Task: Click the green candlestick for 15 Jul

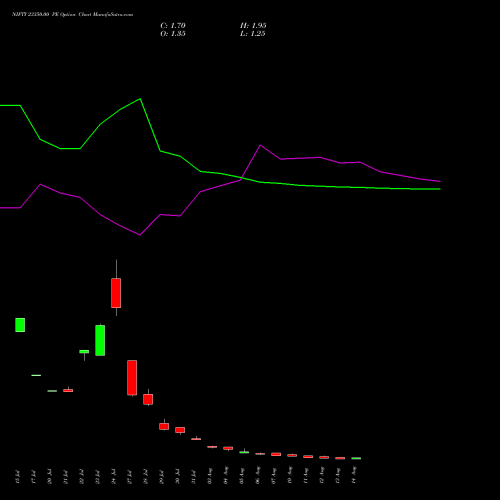Action: pyautogui.click(x=20, y=325)
